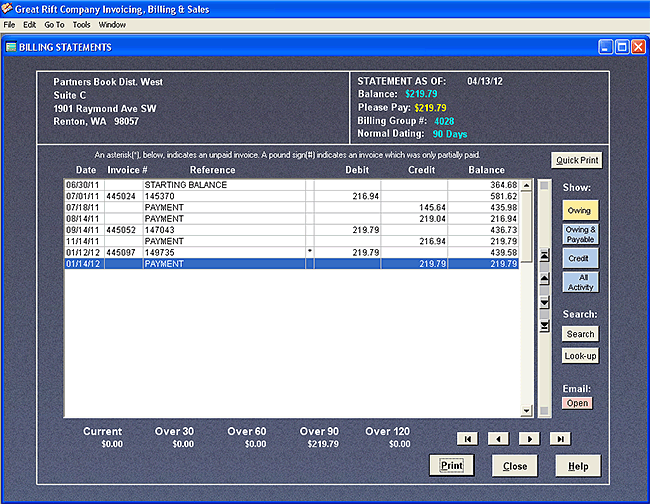Click the Quick Print button
This screenshot has height=504, width=650.
[x=577, y=160]
